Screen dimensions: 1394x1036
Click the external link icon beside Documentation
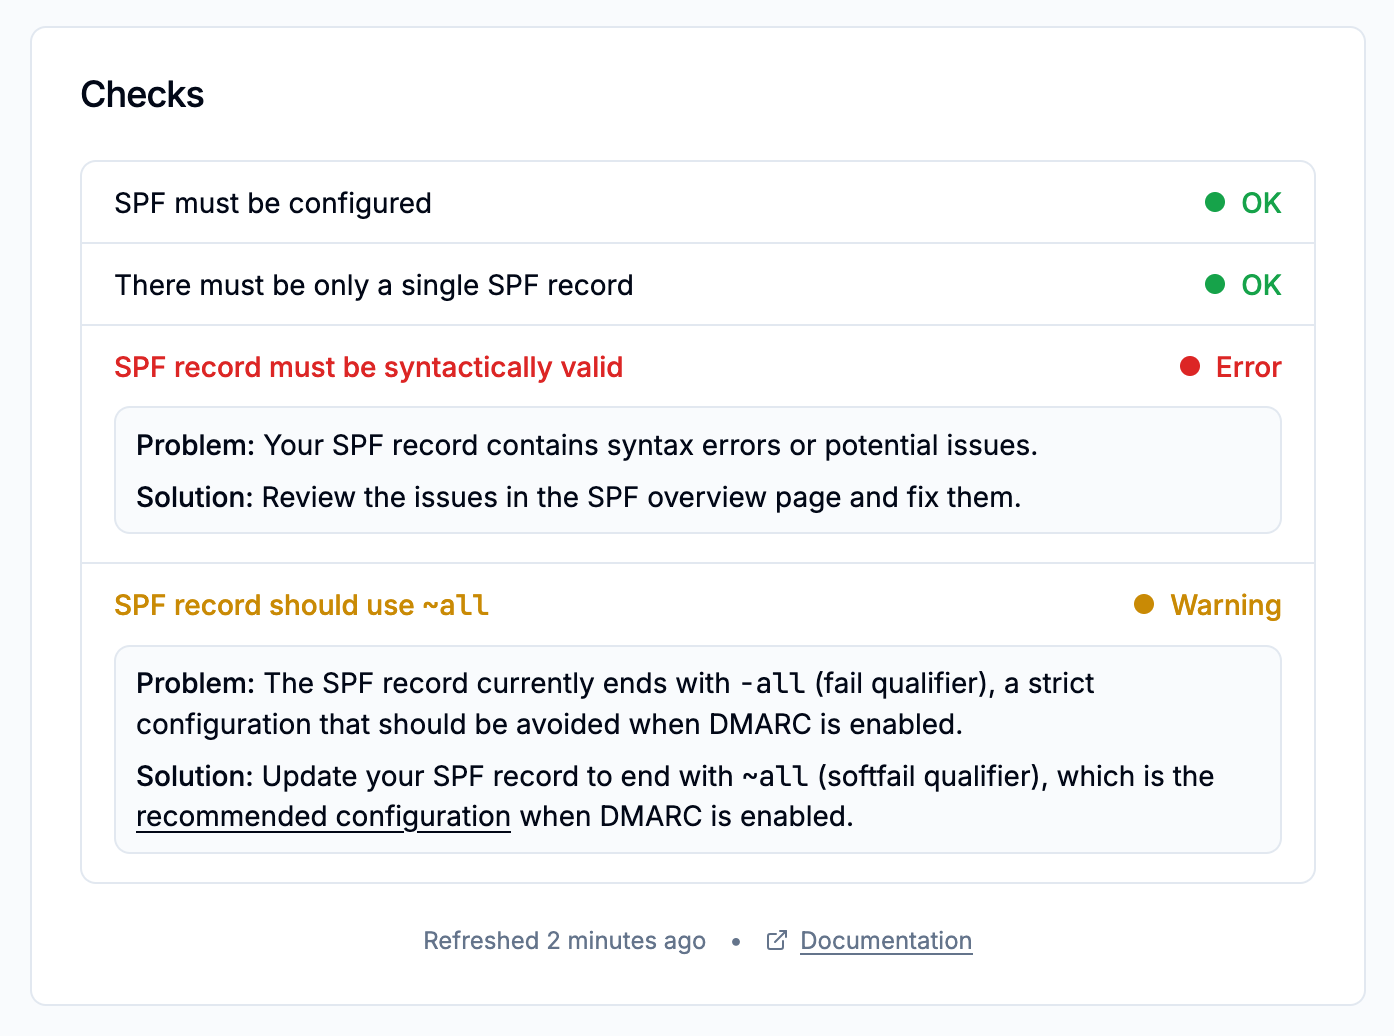point(776,941)
